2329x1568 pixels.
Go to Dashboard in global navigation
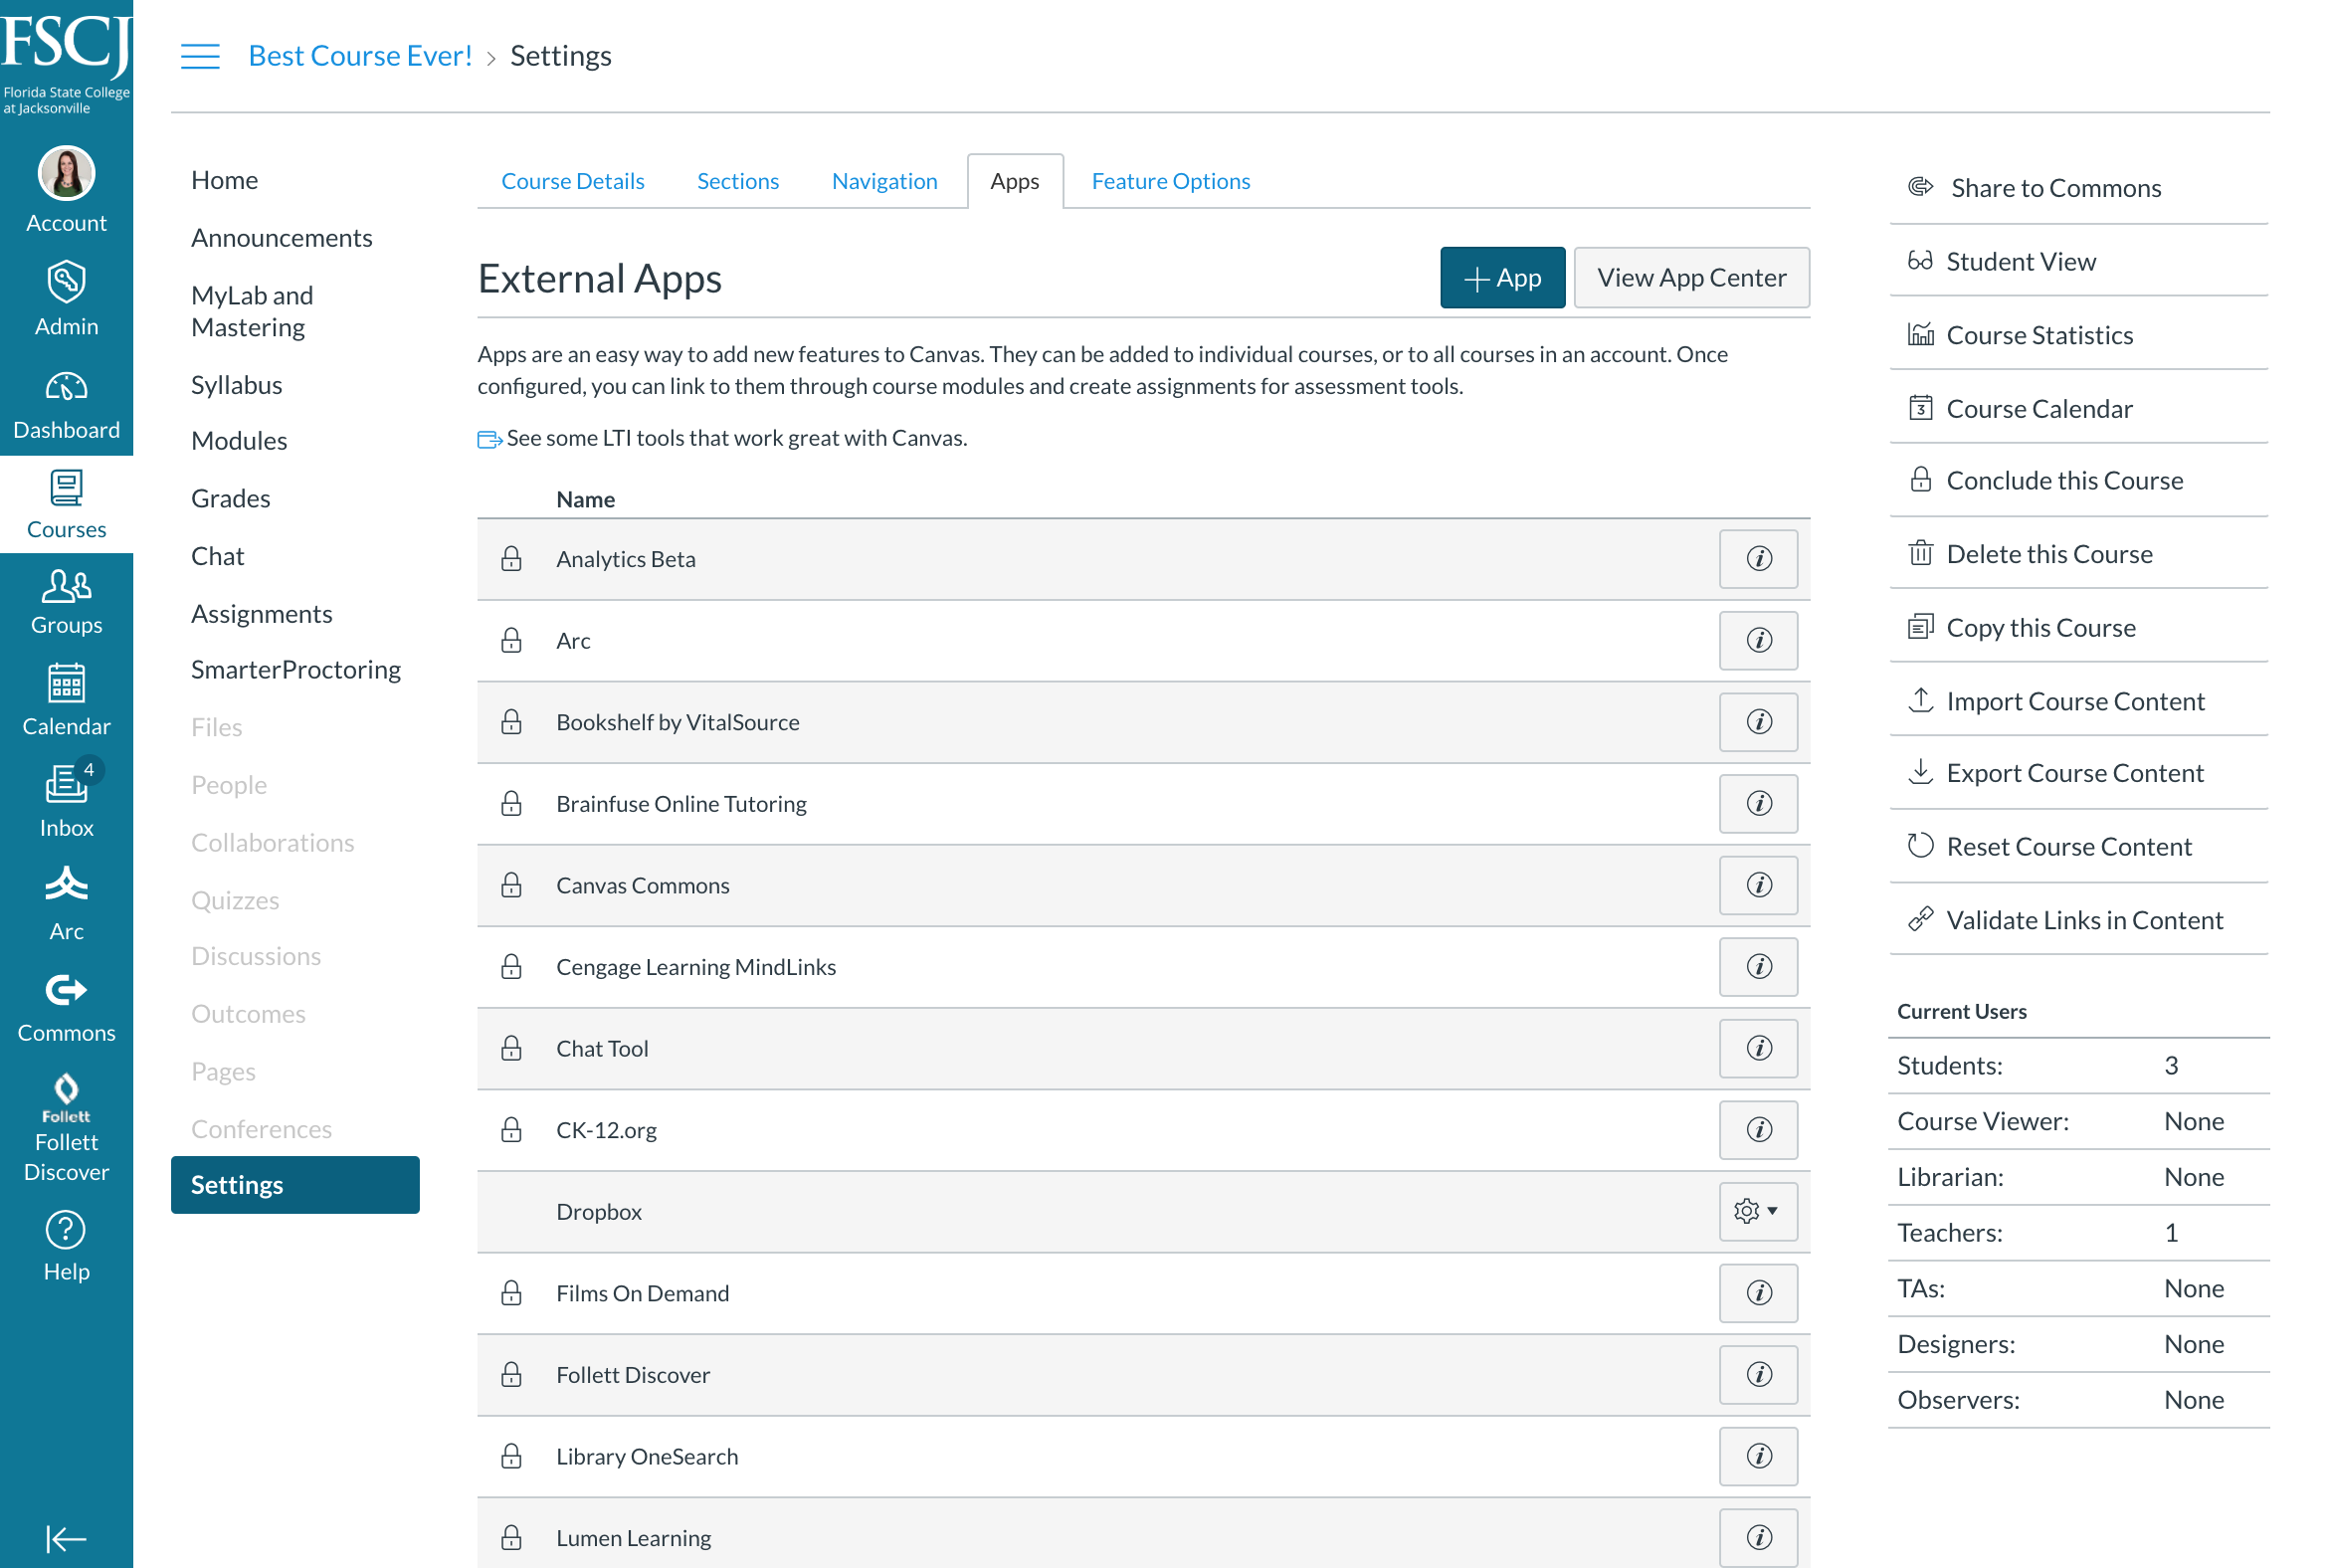tap(66, 406)
